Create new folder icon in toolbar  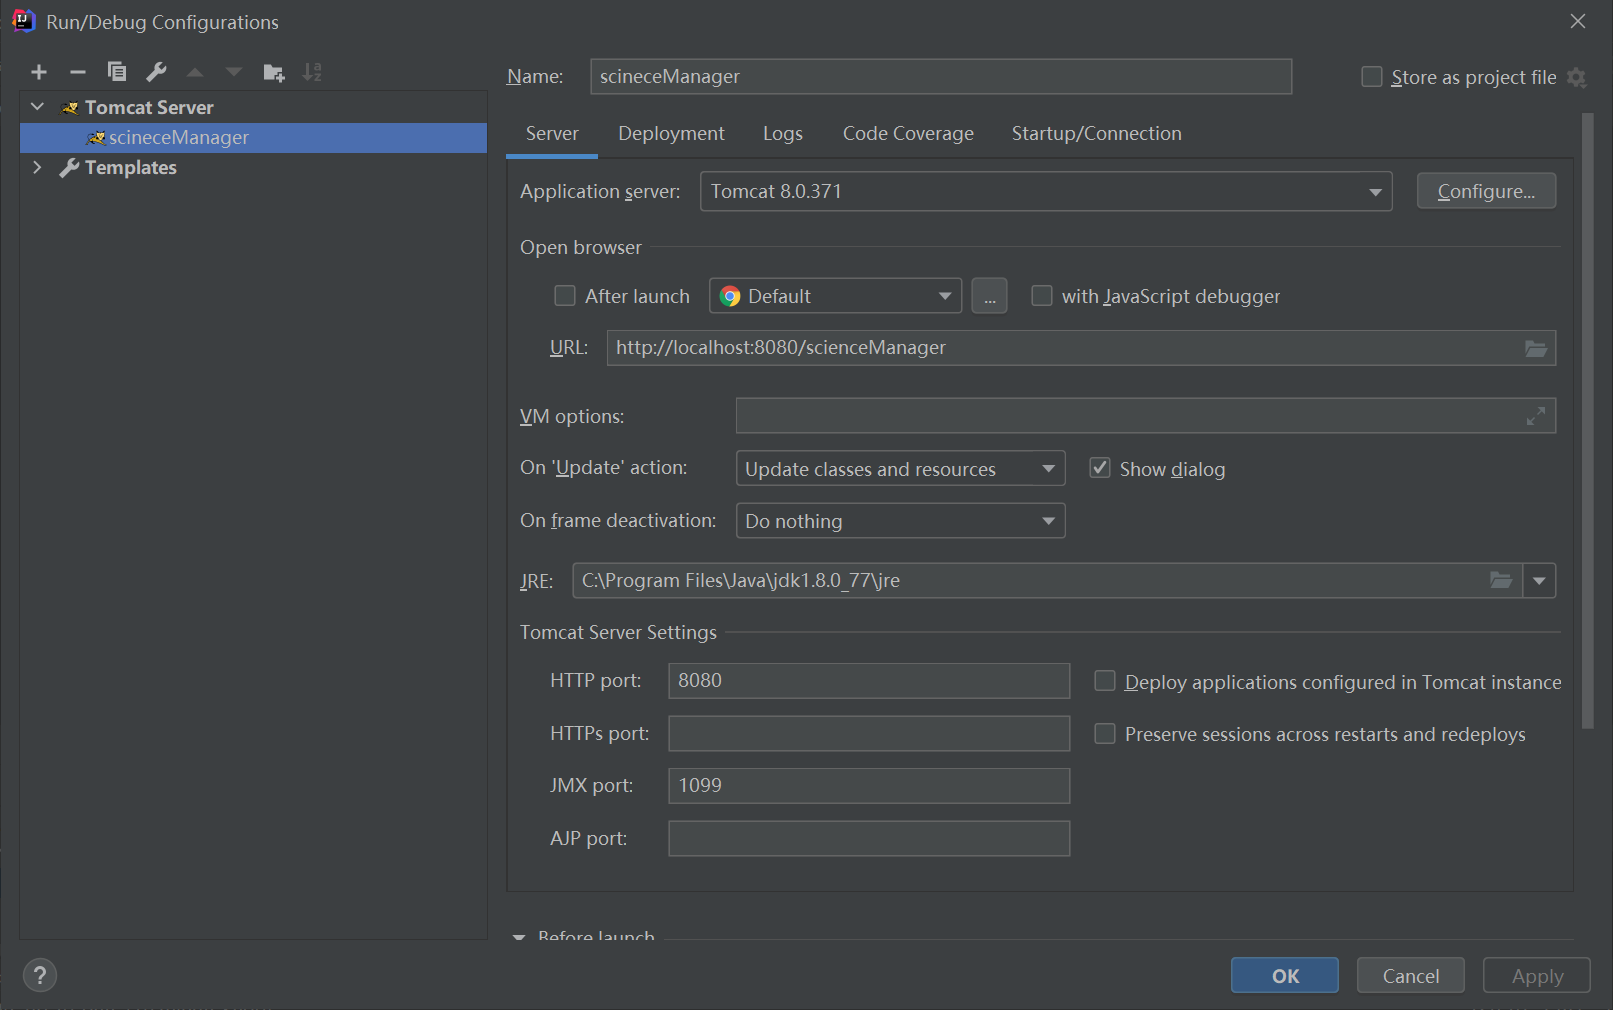[x=273, y=72]
